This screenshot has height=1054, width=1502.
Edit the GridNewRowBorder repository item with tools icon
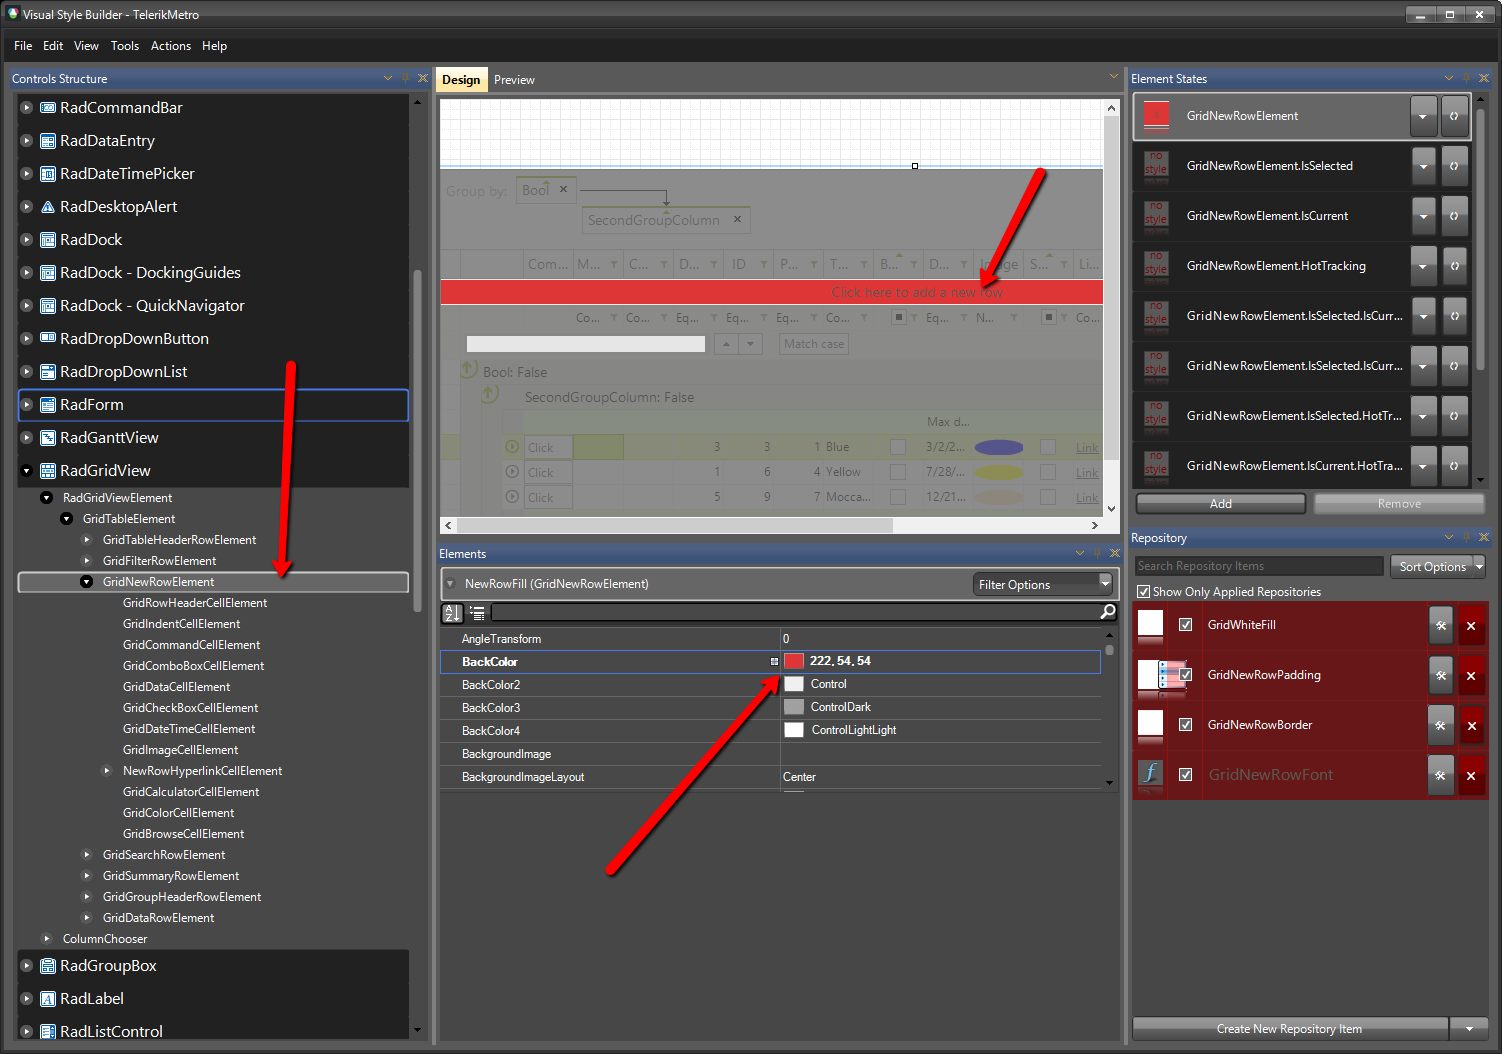(1441, 726)
